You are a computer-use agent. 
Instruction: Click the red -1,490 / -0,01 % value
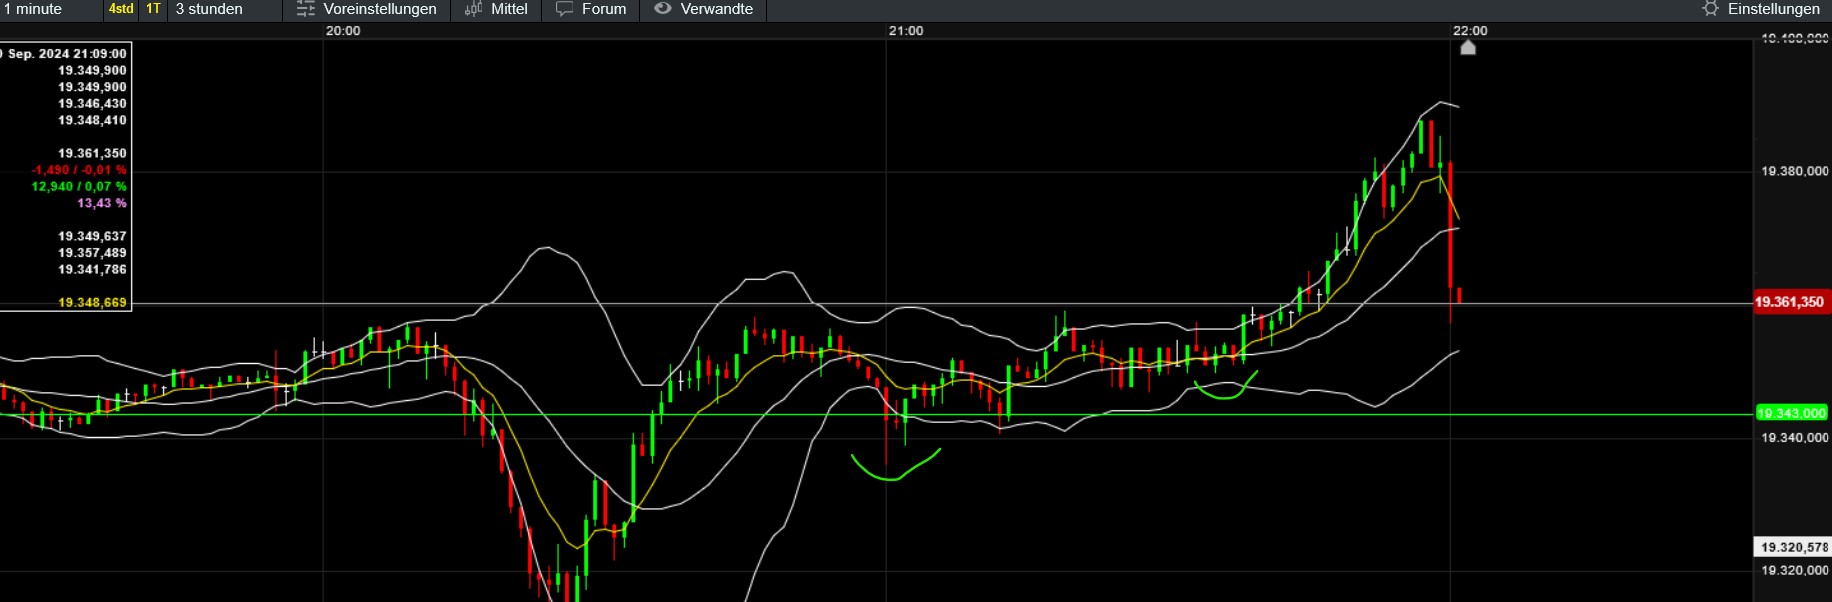click(x=79, y=170)
